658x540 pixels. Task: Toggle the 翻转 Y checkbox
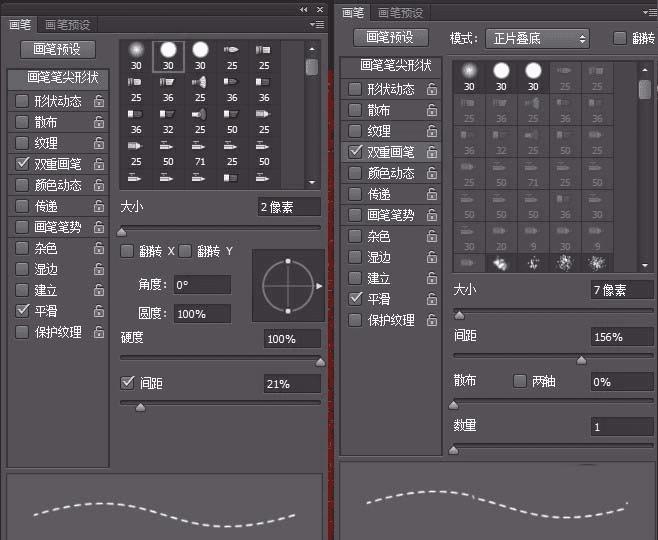click(x=185, y=251)
